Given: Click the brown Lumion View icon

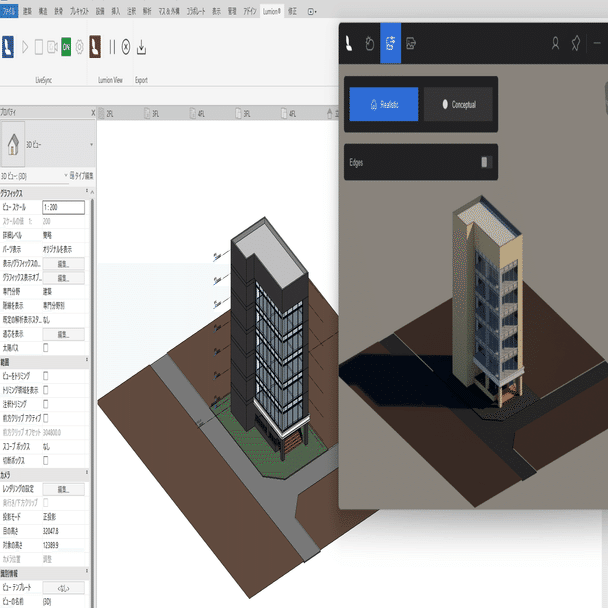Looking at the screenshot, I should pyautogui.click(x=95, y=47).
